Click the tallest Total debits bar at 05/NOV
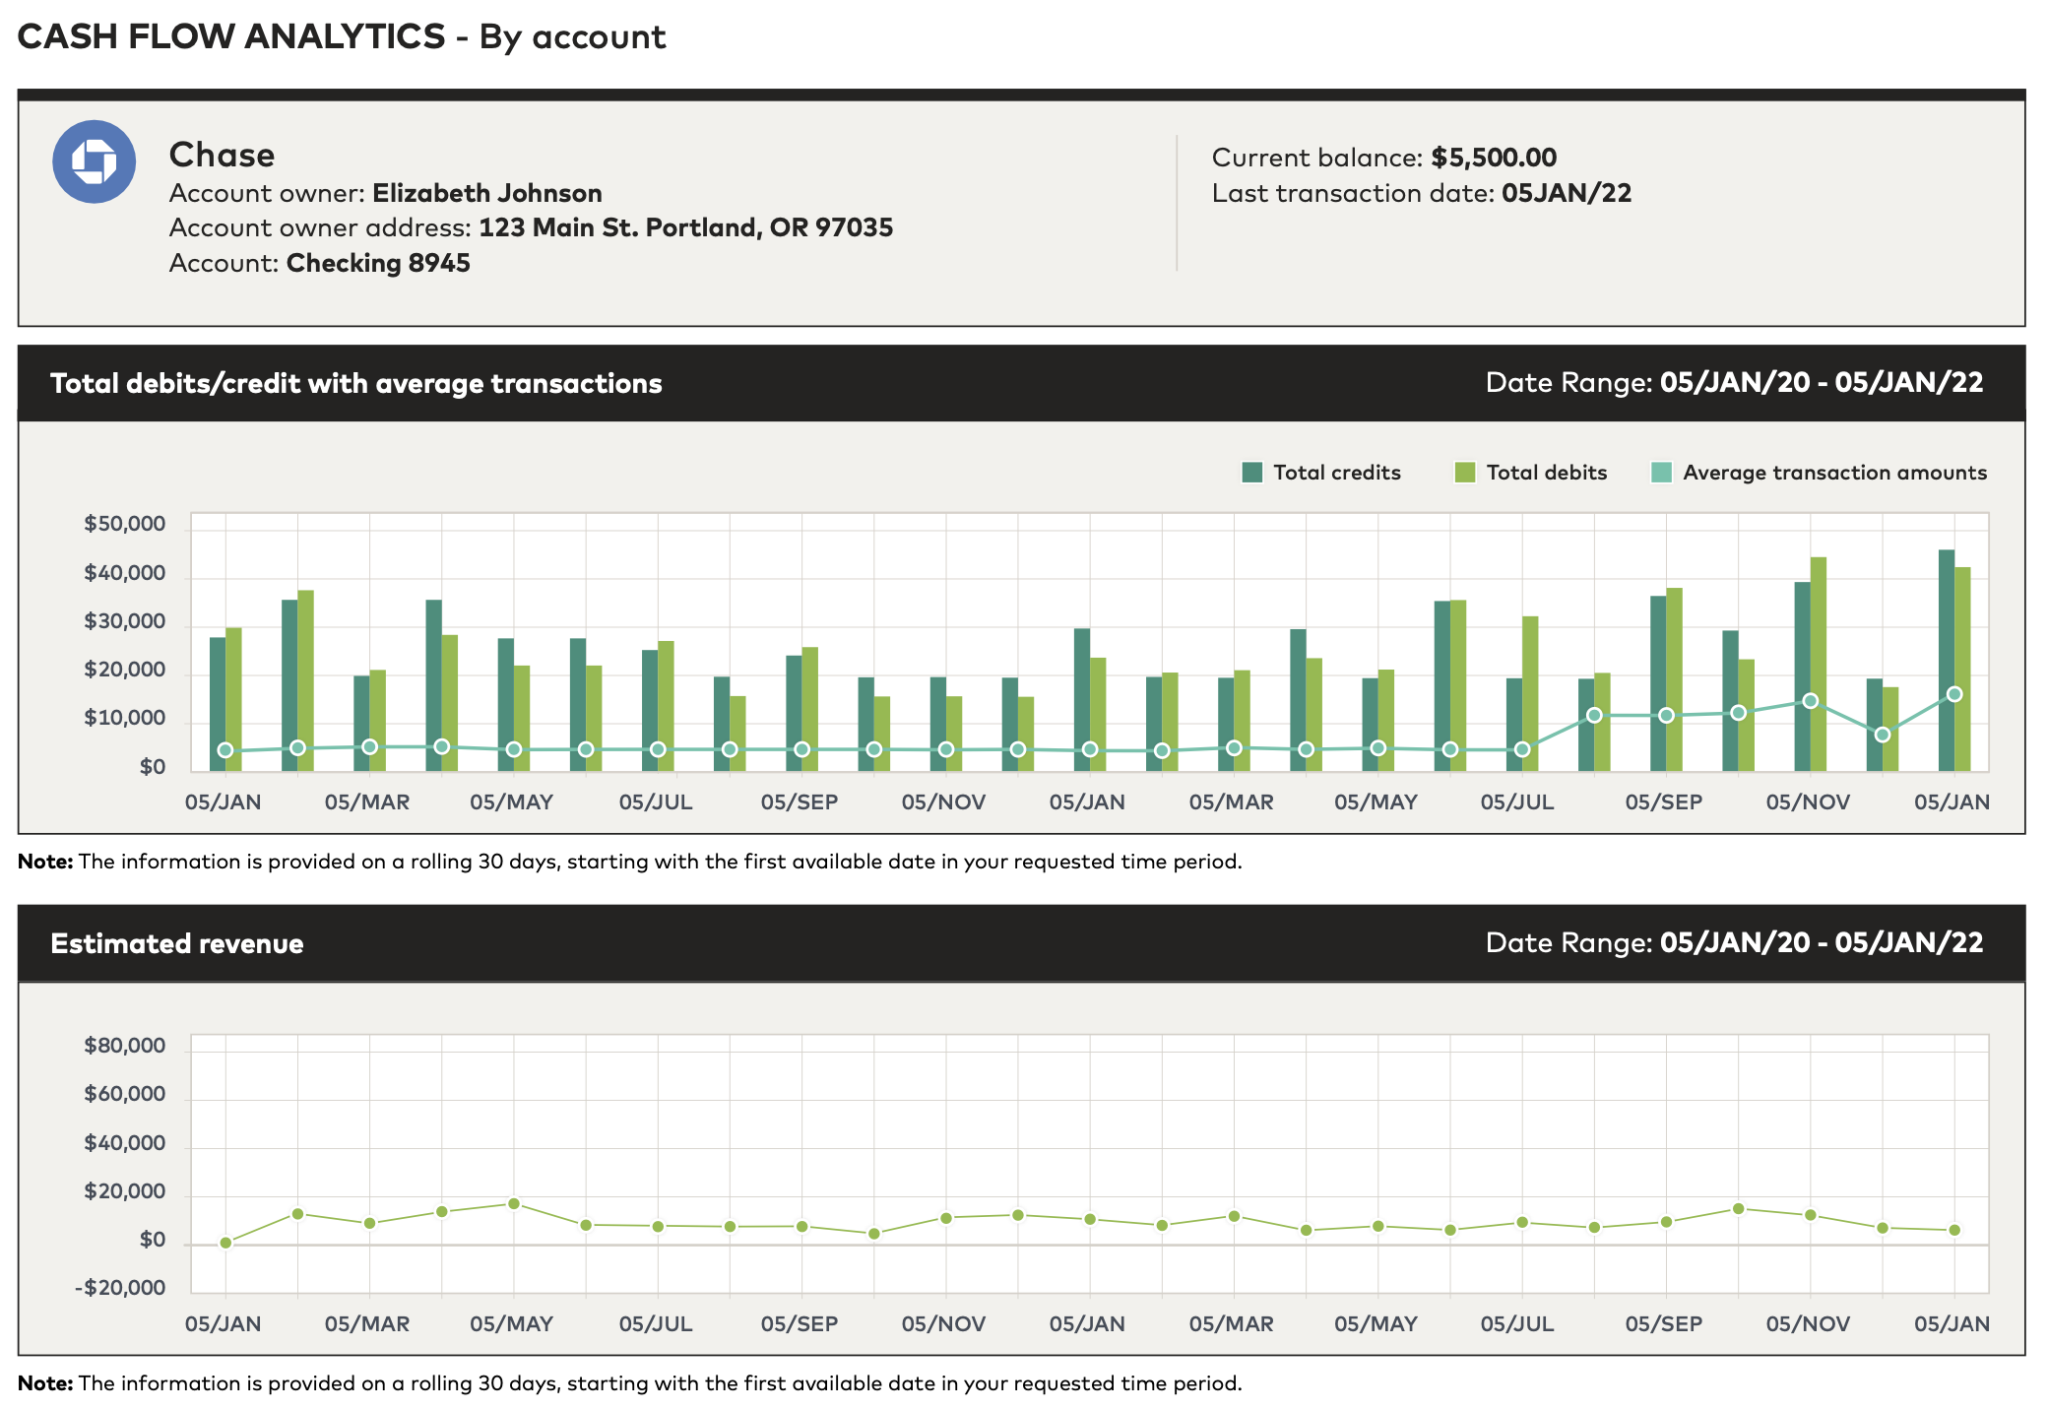The image size is (2048, 1410). click(x=1818, y=640)
